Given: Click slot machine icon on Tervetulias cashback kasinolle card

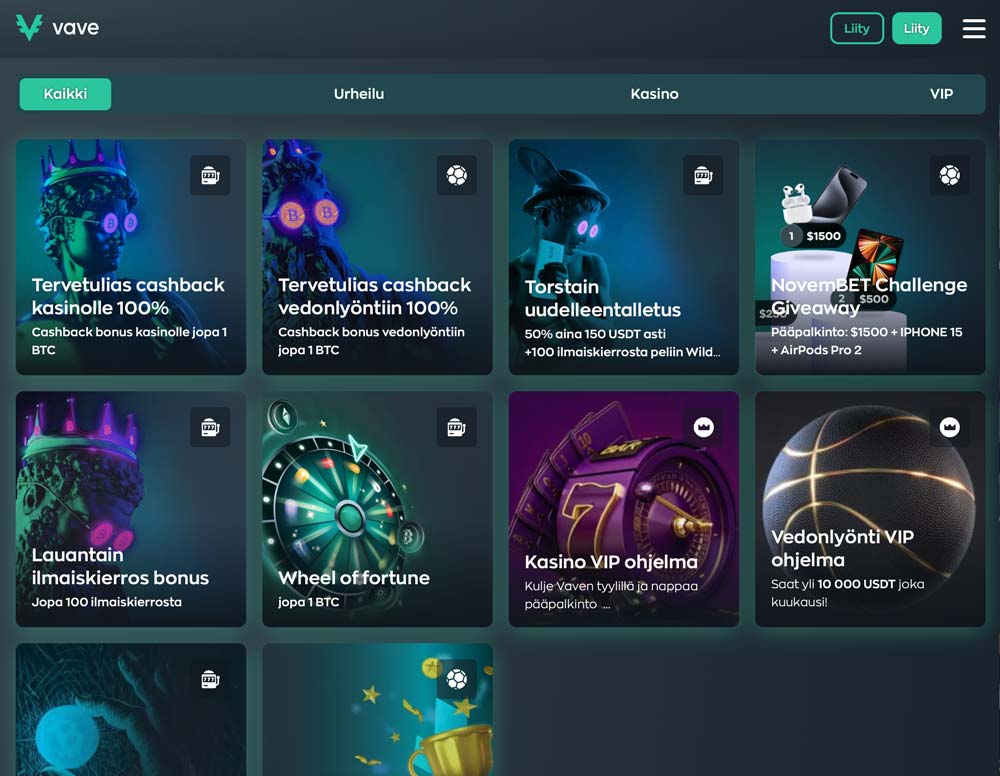Looking at the screenshot, I should [210, 175].
